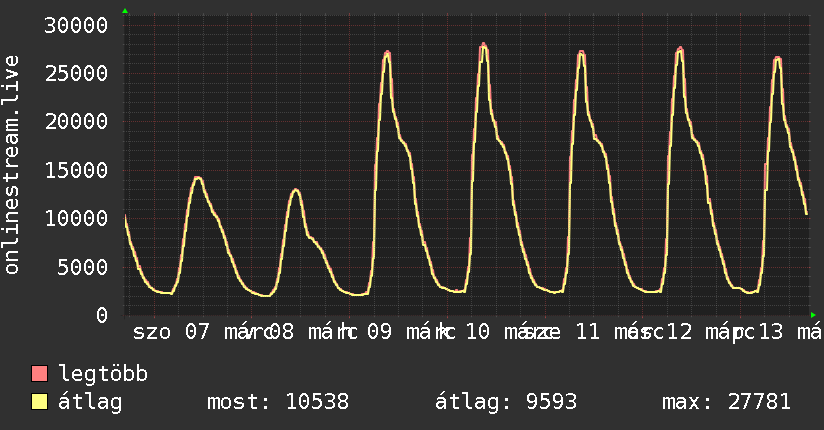Screen dimensions: 824x430
Task: Click the vertical onlinestream.live axis title
Action: [x=12, y=165]
